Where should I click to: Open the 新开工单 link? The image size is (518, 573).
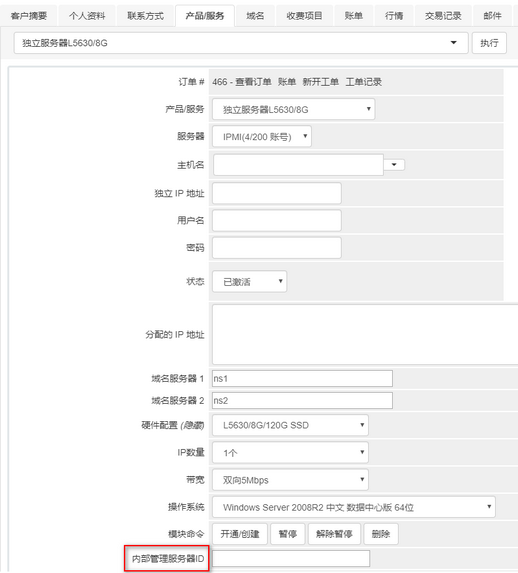point(321,82)
